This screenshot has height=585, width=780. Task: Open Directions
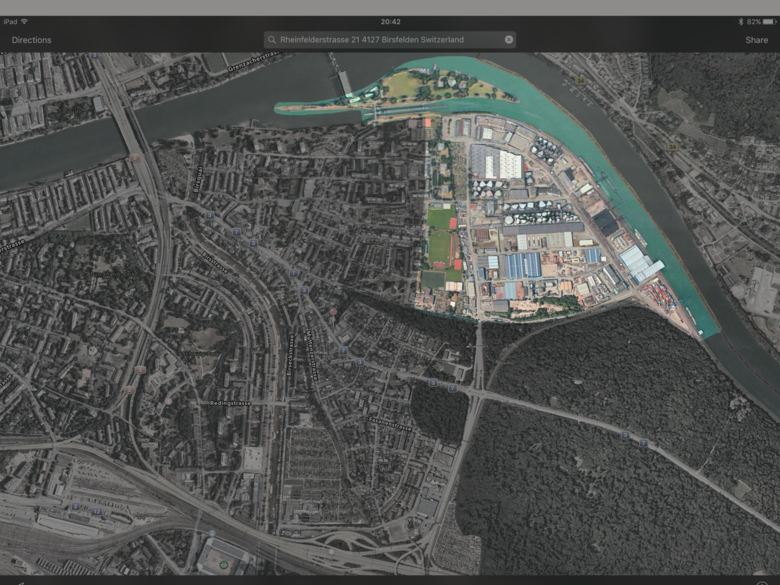(x=31, y=40)
